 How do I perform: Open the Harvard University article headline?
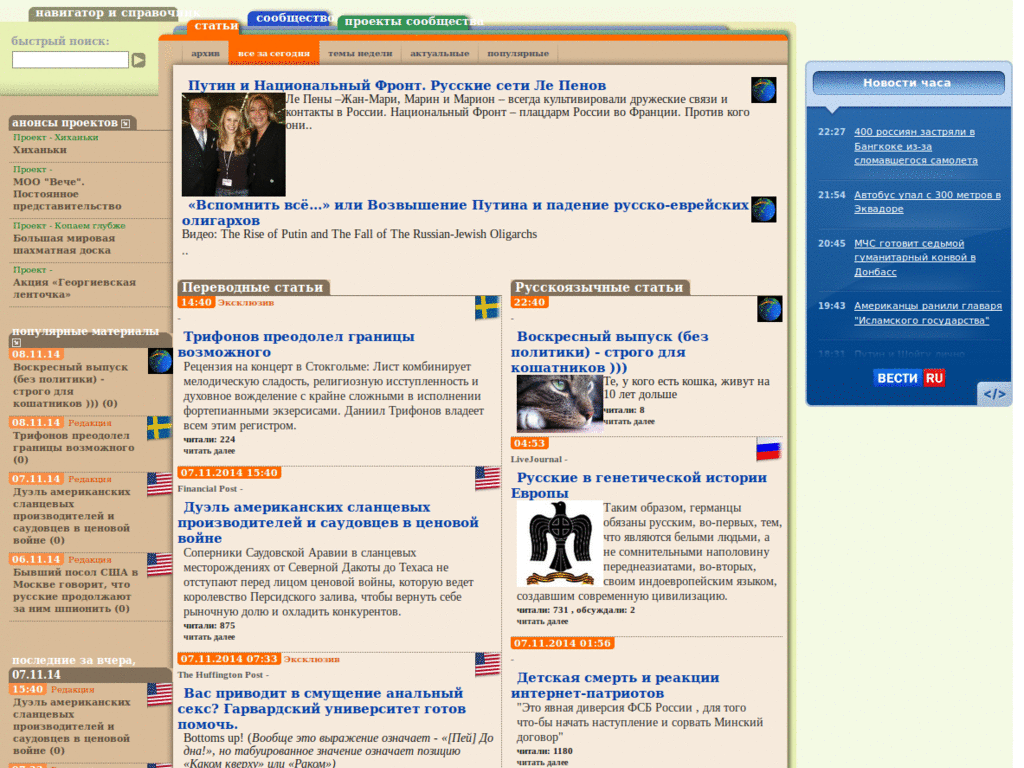click(323, 709)
